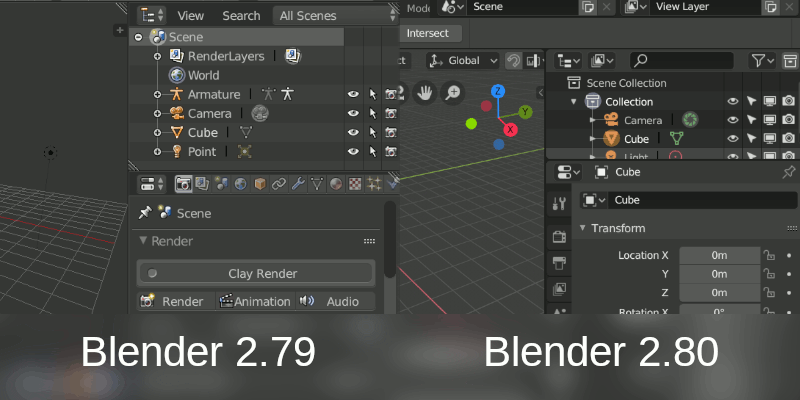Open Material sphere tab in 2.79

click(x=336, y=184)
